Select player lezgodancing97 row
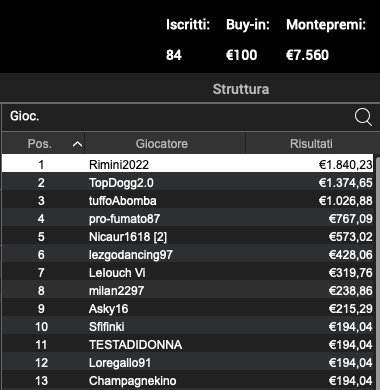Image resolution: width=380 pixels, height=390 pixels. (x=188, y=254)
